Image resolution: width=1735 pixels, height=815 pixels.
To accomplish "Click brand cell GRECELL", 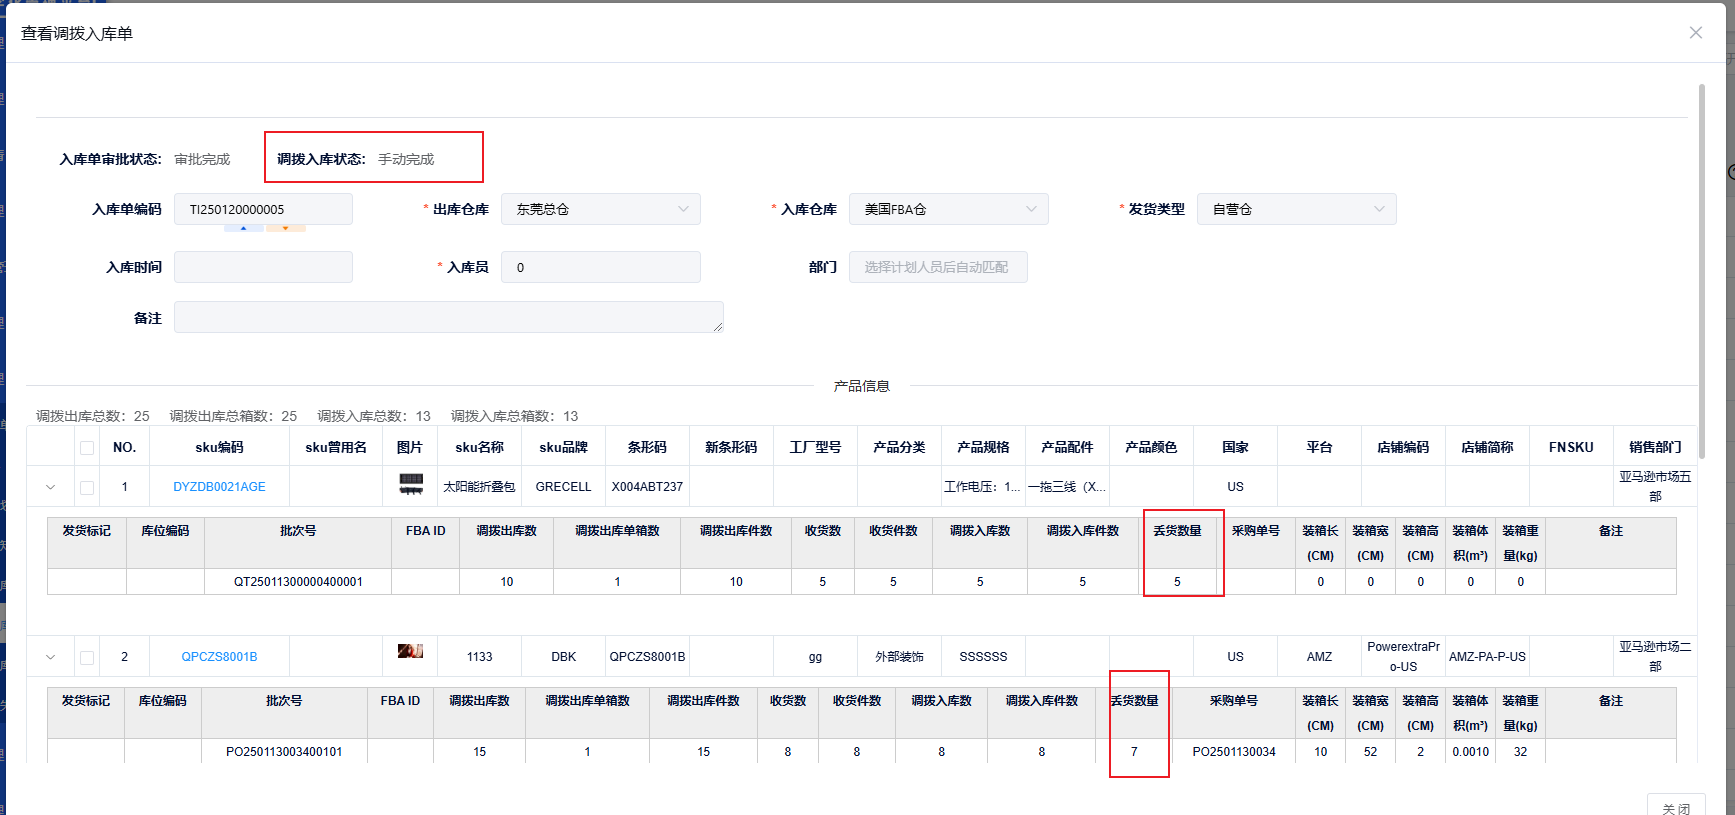I will click(563, 487).
